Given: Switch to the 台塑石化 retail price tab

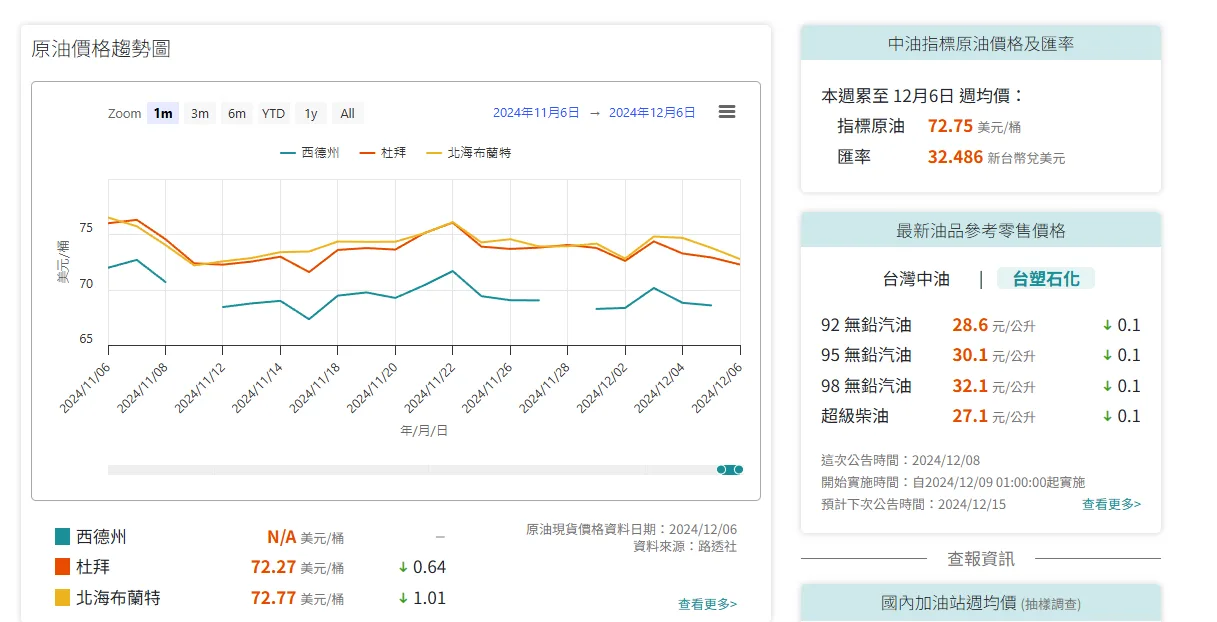Looking at the screenshot, I should pyautogui.click(x=1046, y=279).
